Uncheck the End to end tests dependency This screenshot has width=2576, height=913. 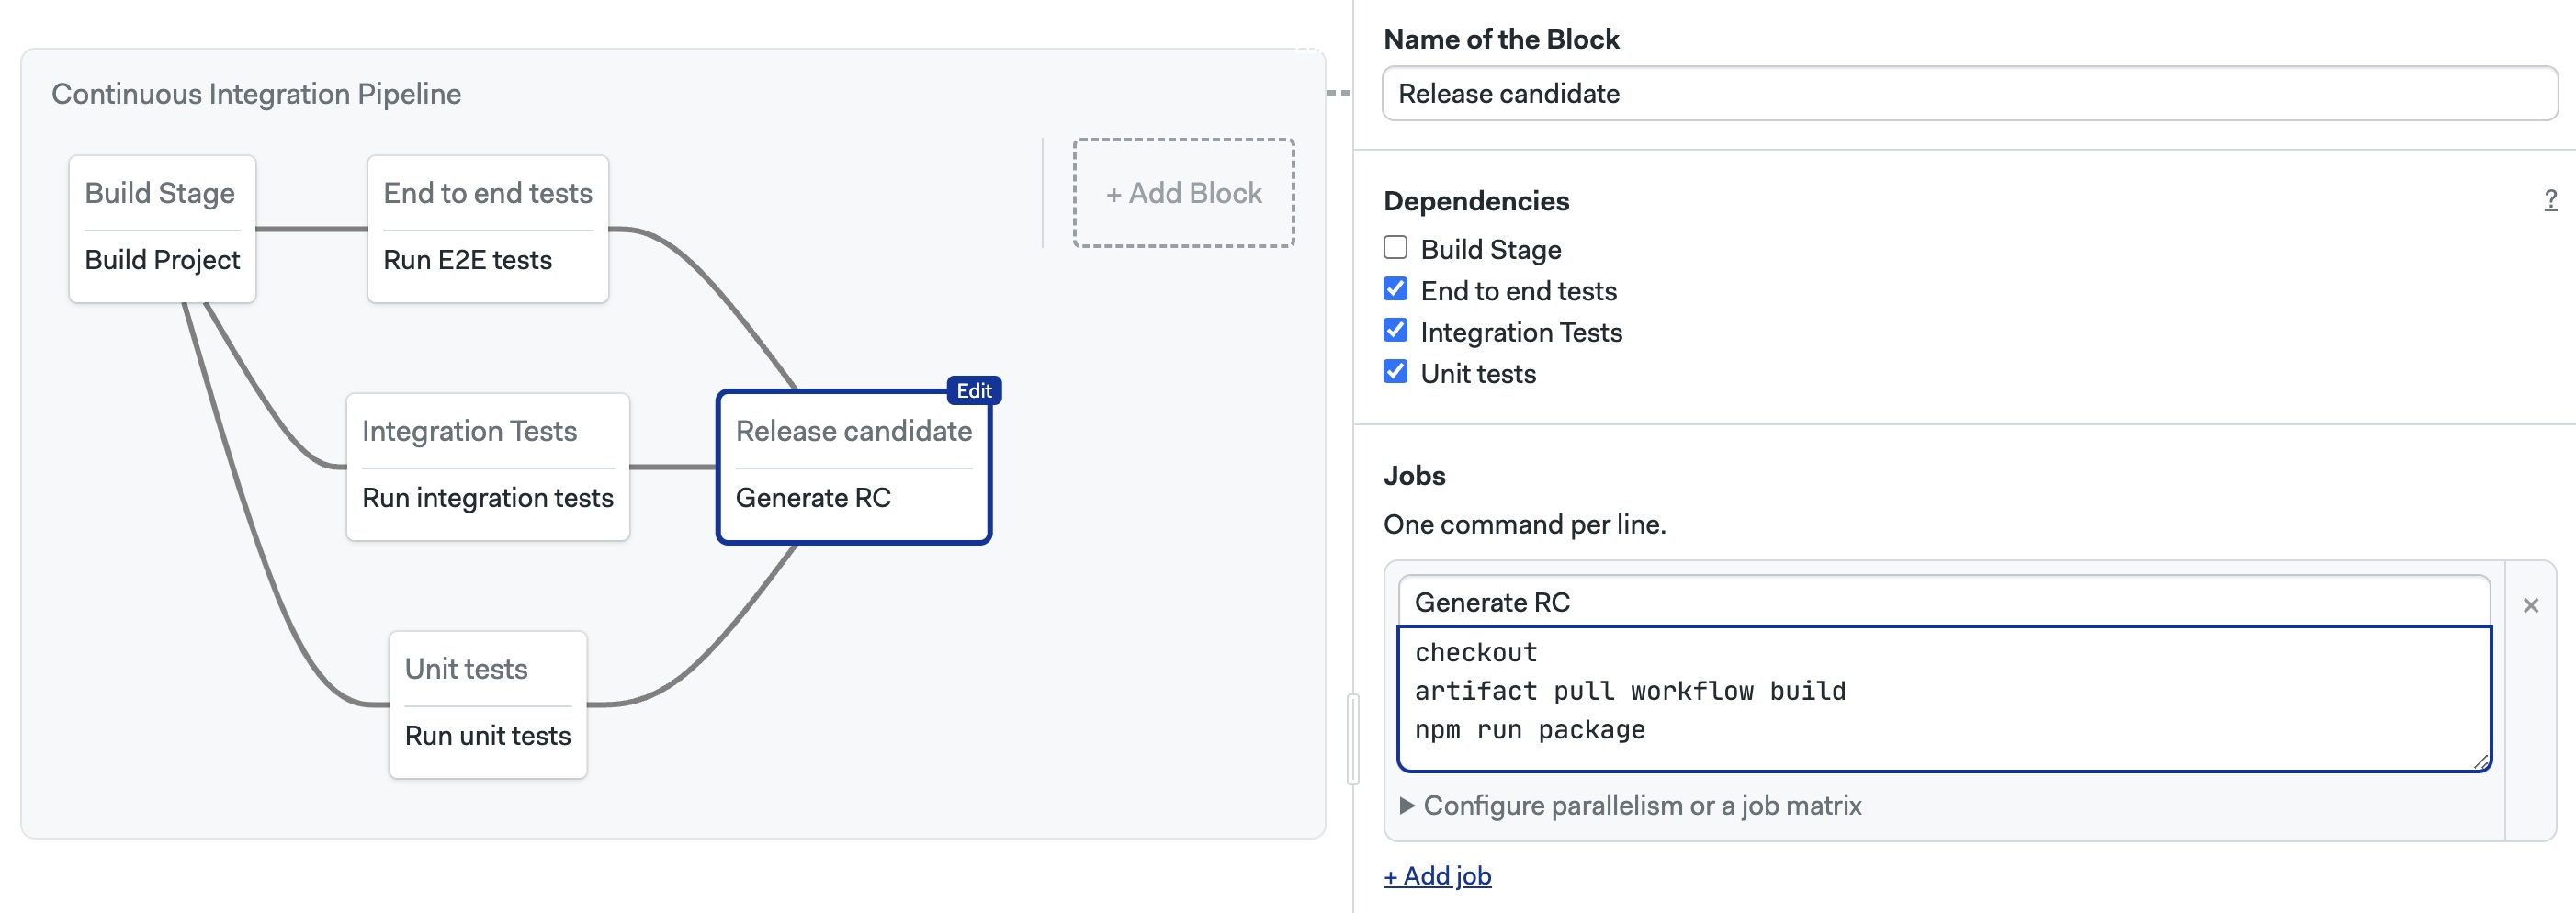pos(1395,290)
